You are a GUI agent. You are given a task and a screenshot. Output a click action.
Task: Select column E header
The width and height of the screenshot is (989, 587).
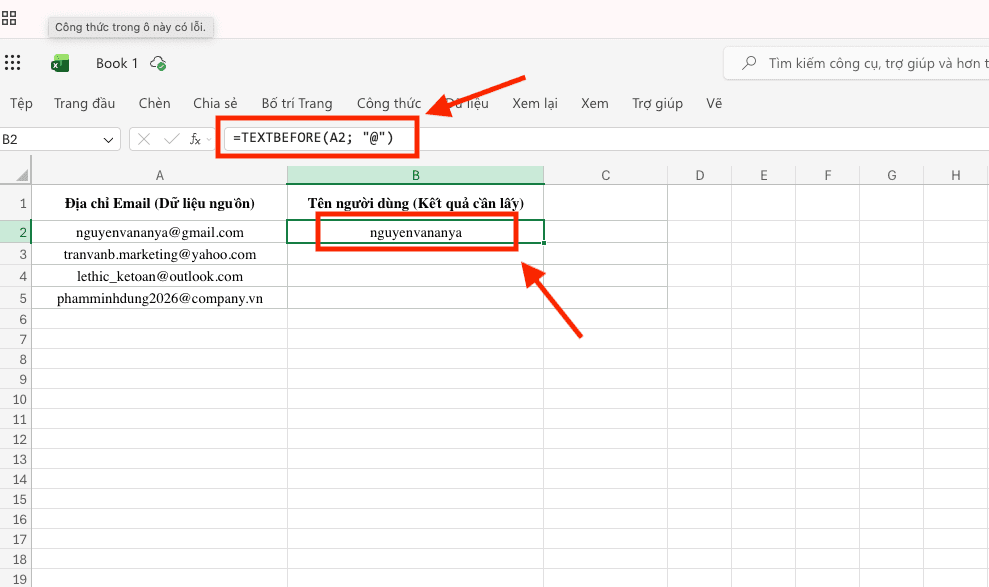(x=764, y=175)
